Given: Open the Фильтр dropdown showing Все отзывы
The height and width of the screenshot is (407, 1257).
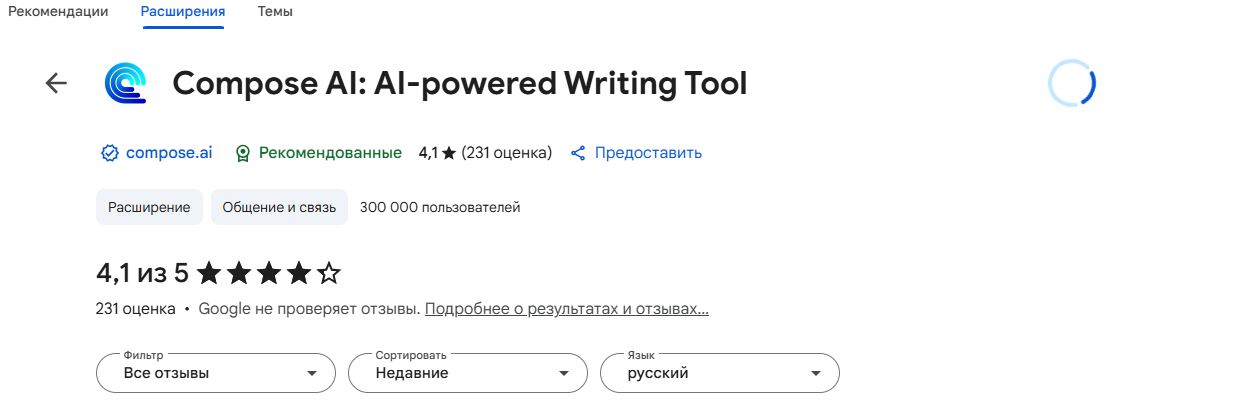Looking at the screenshot, I should (x=216, y=373).
